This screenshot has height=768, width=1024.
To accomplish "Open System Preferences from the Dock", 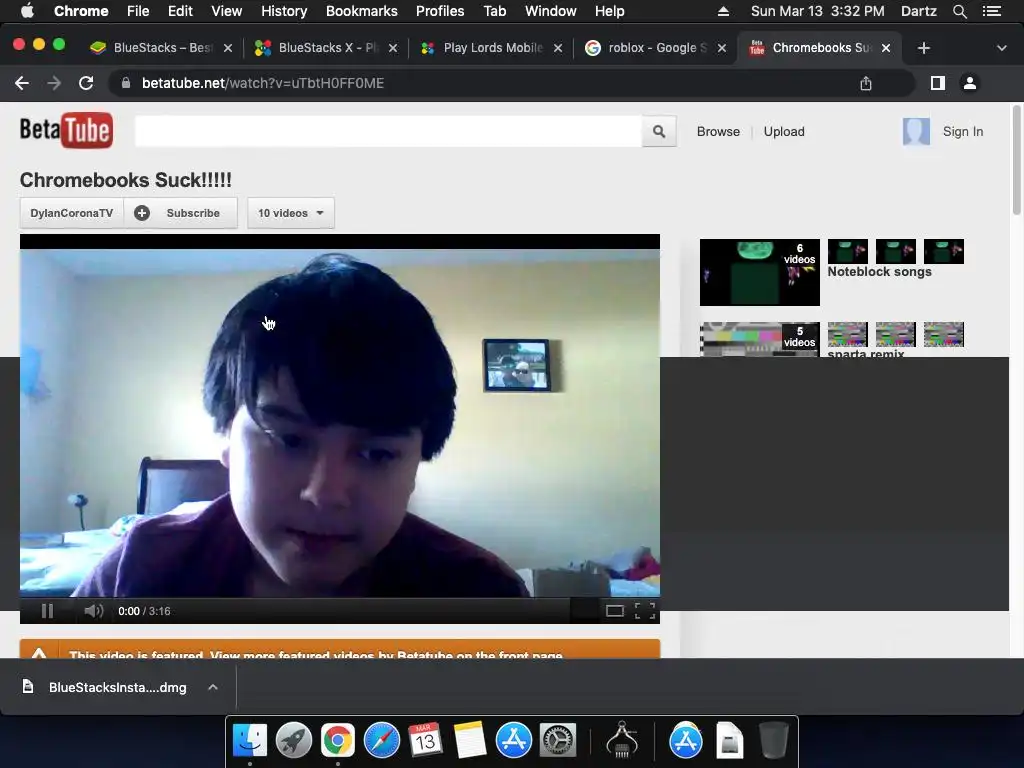I will [557, 740].
